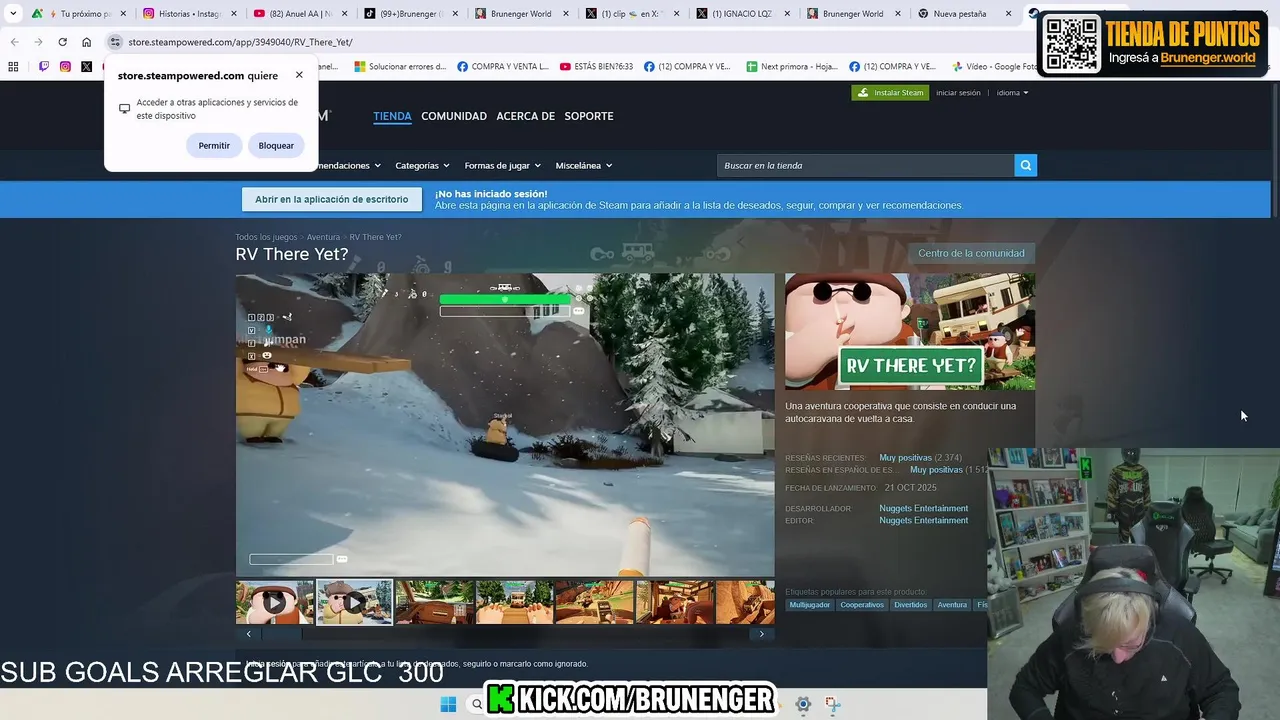Open the Snipping Tool taskbar icon
This screenshot has width=1280, height=720.
pos(832,704)
